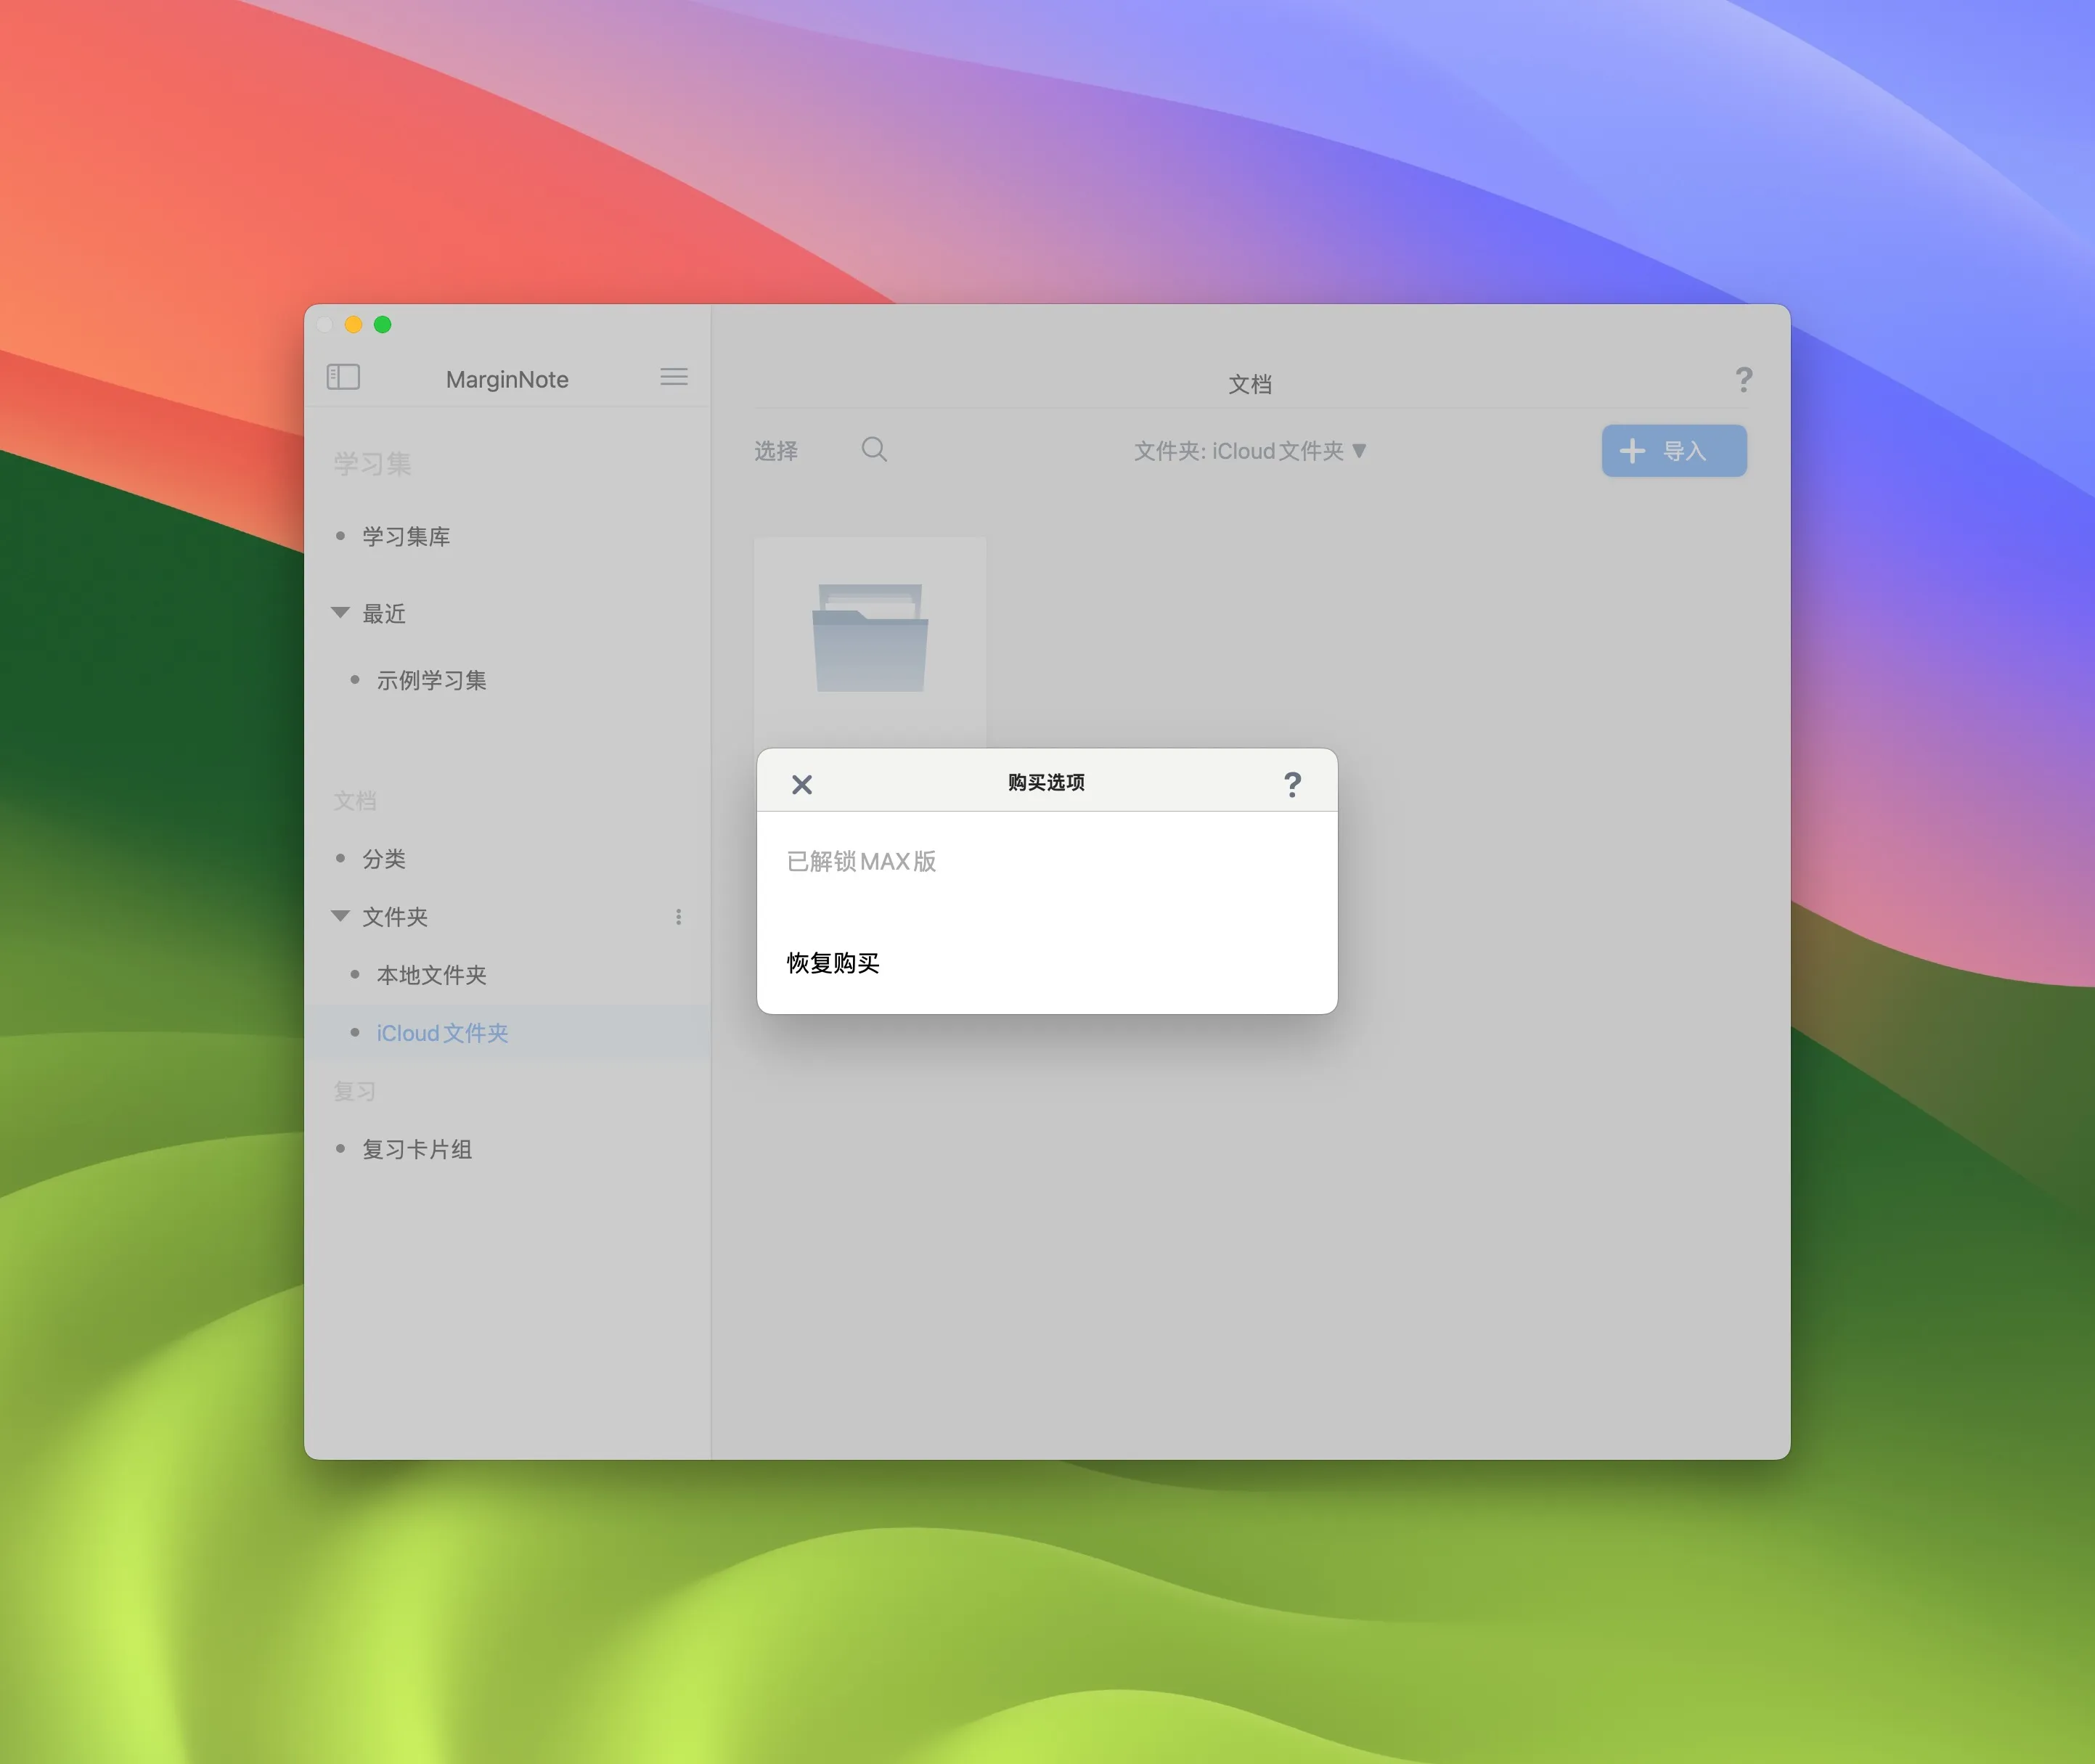
Task: Click 选择 in the document toolbar
Action: (775, 451)
